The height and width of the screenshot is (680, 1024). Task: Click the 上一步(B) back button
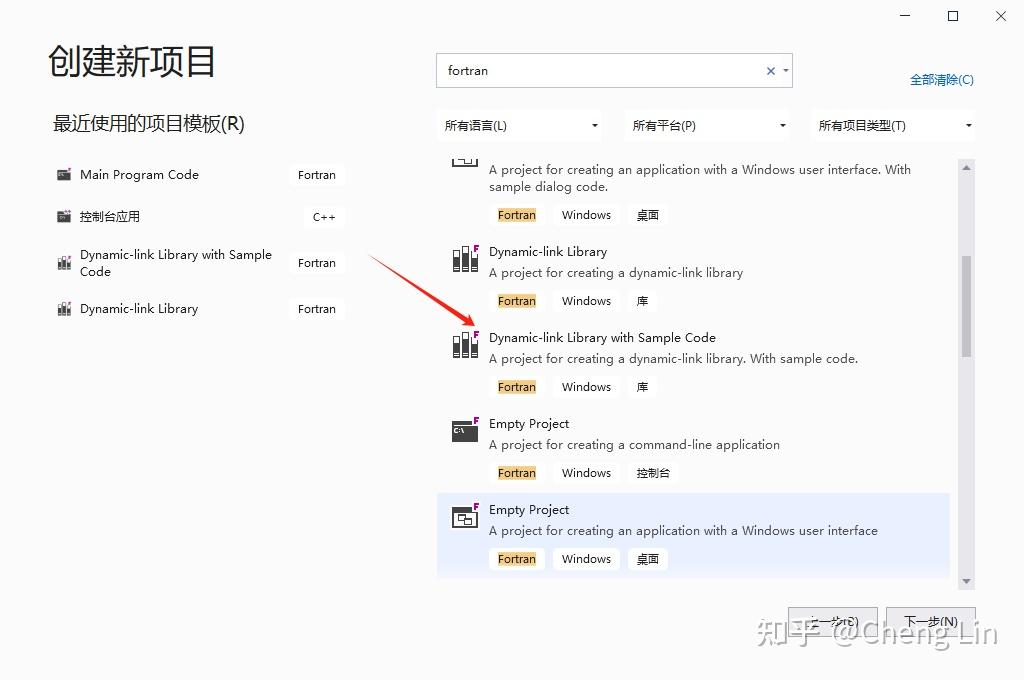(x=833, y=622)
